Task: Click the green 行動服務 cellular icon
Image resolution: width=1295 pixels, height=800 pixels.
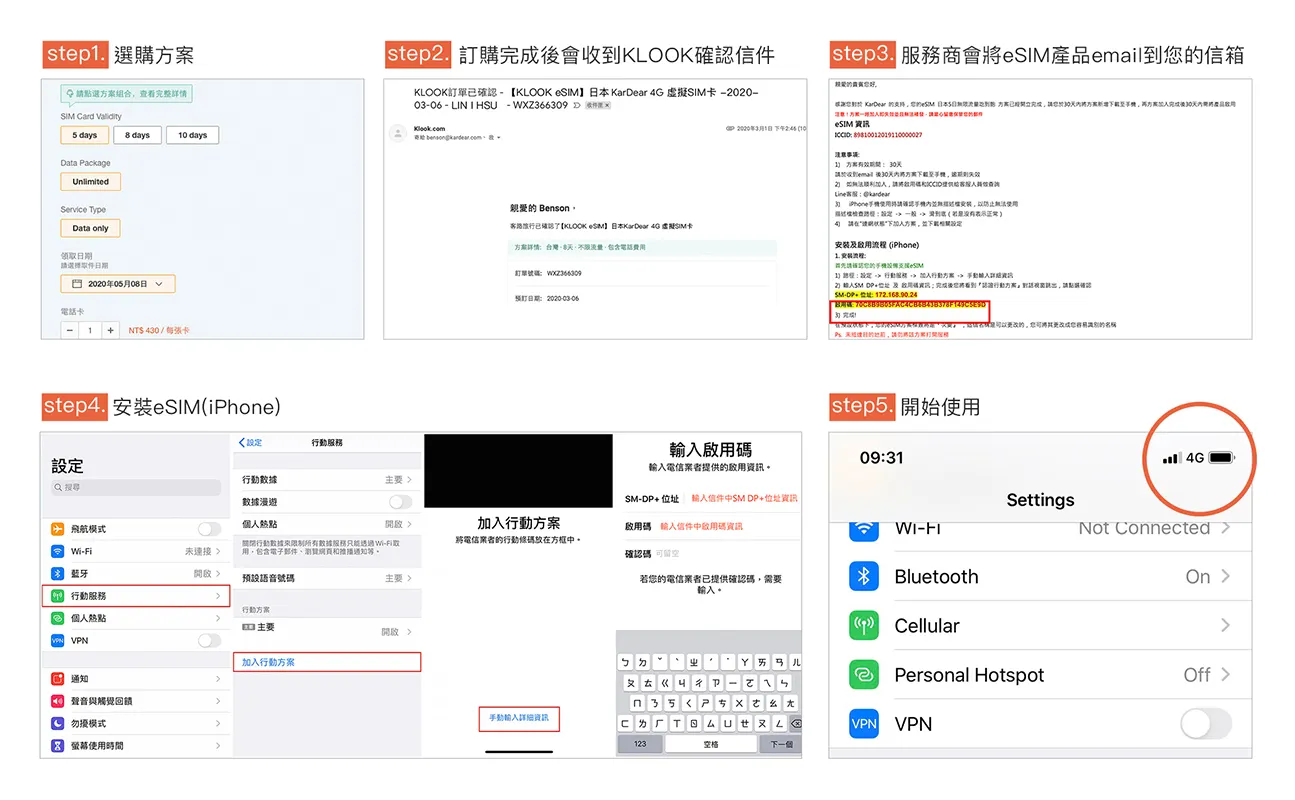Action: point(58,596)
